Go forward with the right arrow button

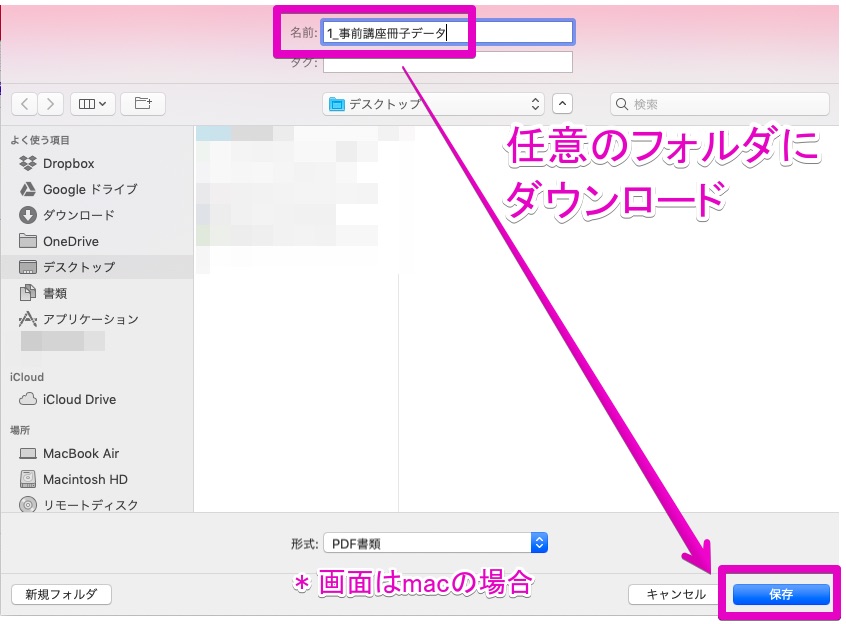click(50, 104)
